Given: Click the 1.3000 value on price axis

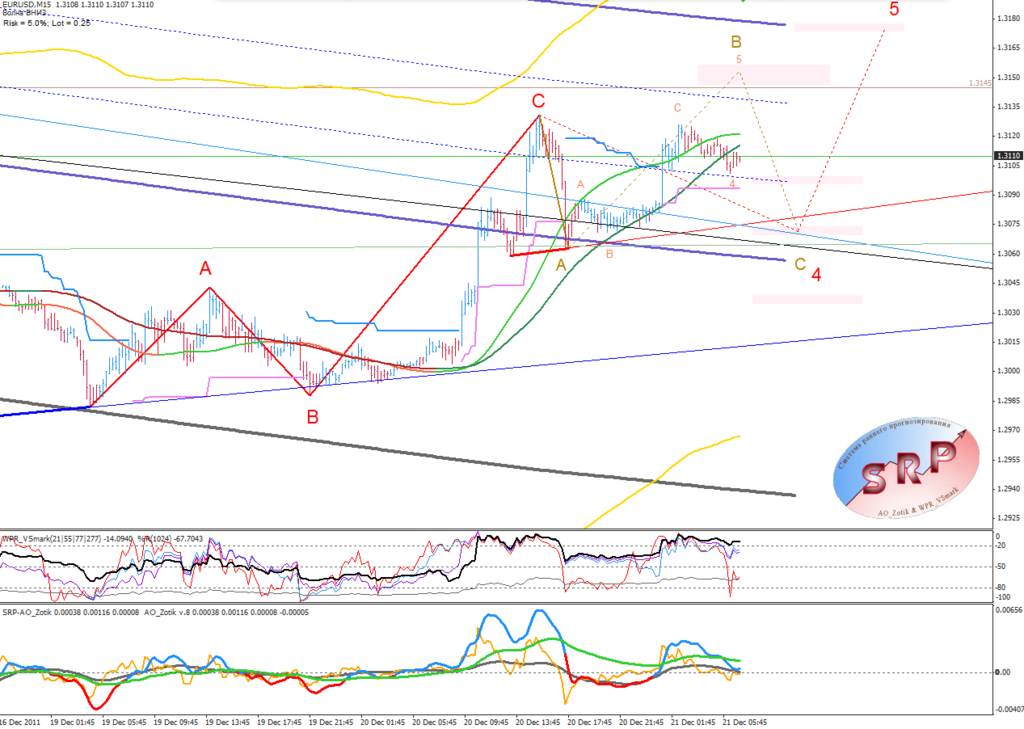Looking at the screenshot, I should 1009,371.
